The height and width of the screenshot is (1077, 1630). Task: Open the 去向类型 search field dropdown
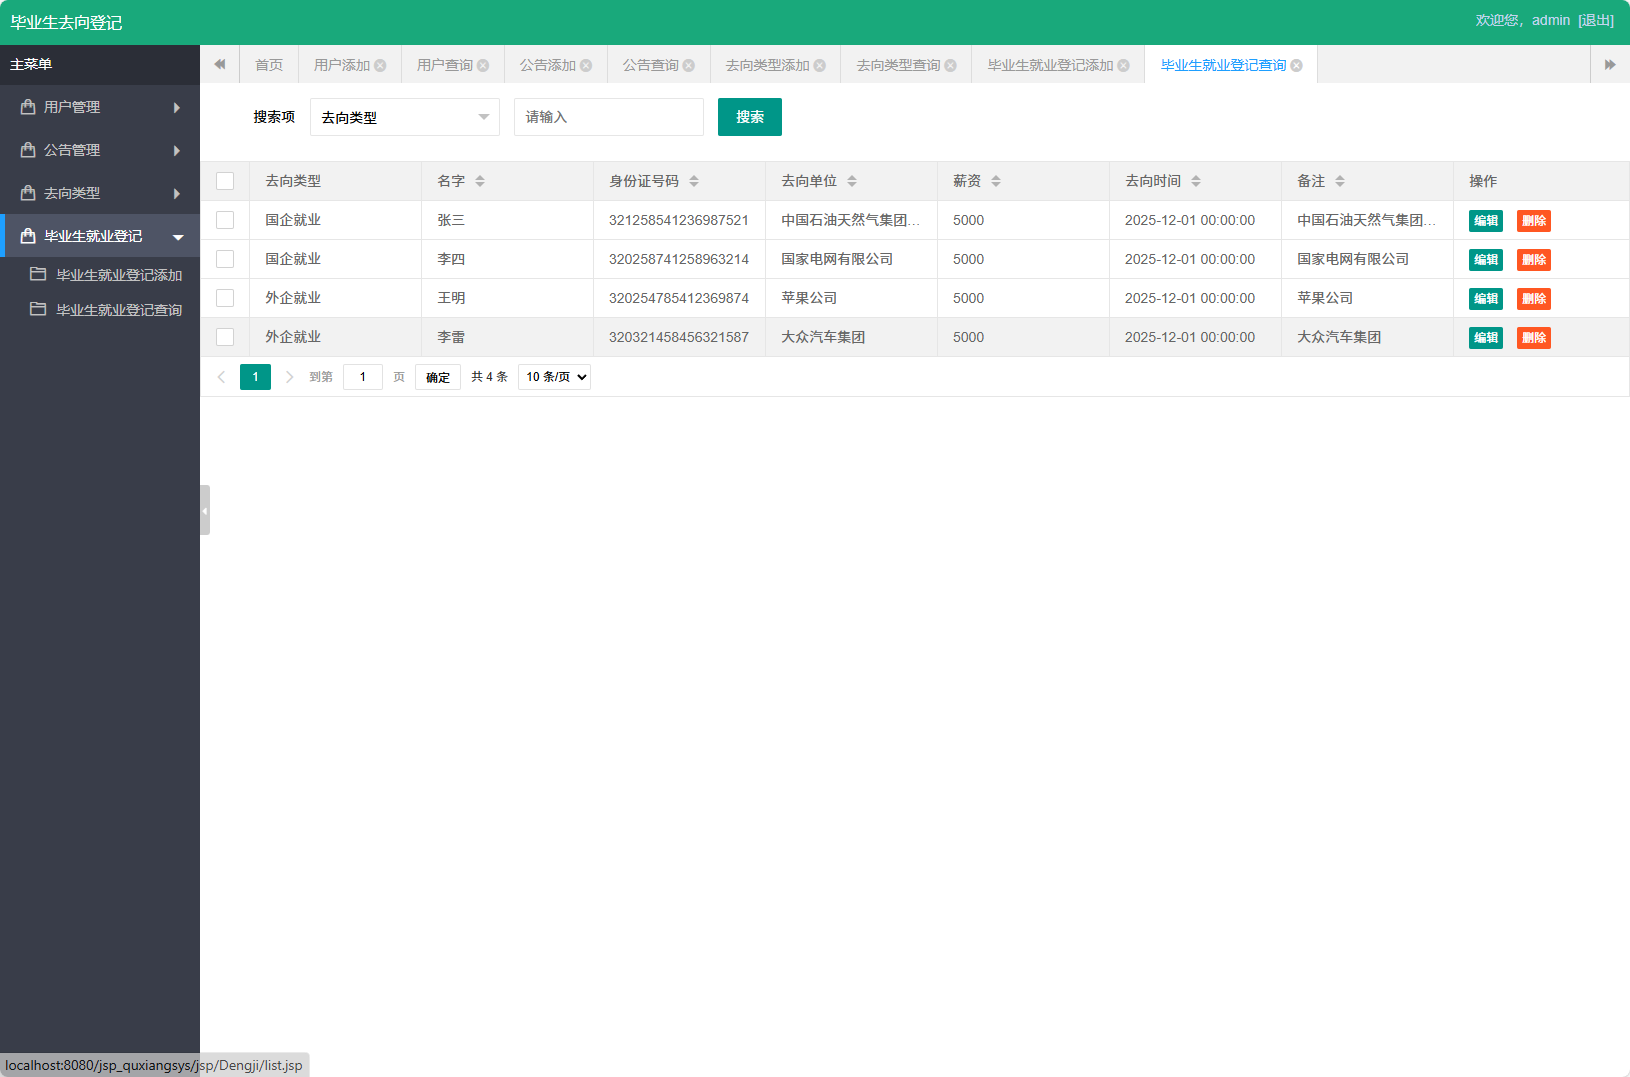click(x=404, y=117)
